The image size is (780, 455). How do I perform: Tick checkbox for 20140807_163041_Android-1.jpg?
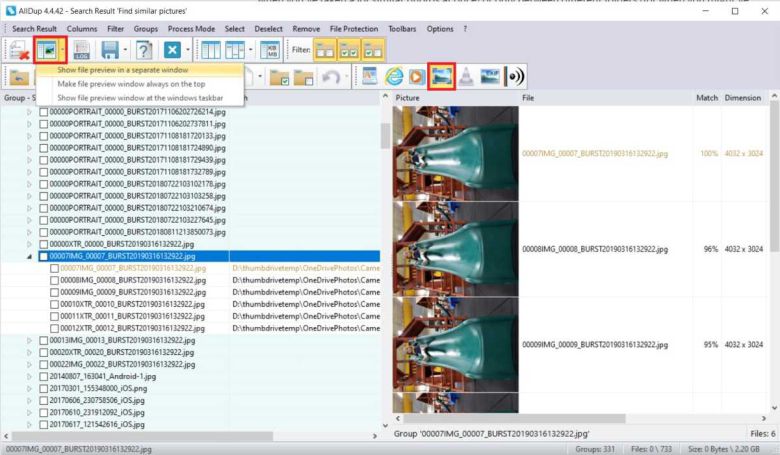coord(44,376)
